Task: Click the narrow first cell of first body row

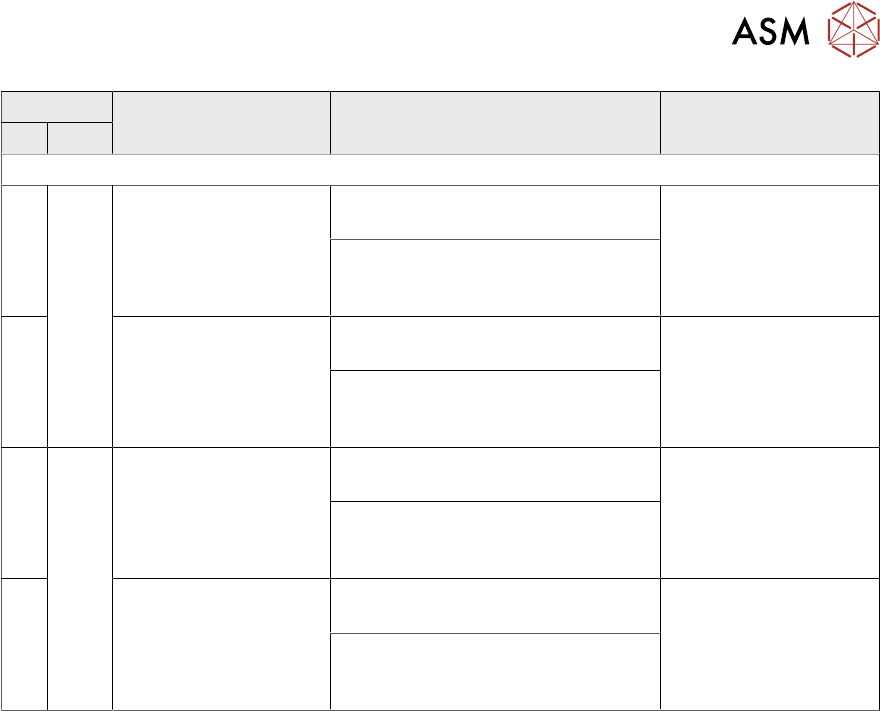Action: [x=24, y=250]
